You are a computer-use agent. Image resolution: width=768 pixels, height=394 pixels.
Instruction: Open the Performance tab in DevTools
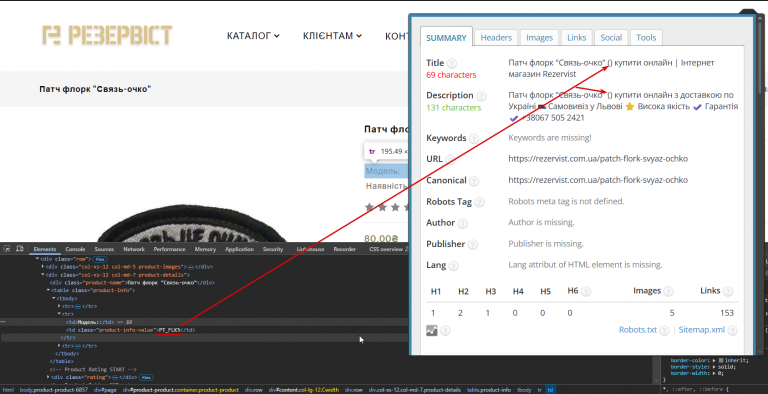[169, 249]
